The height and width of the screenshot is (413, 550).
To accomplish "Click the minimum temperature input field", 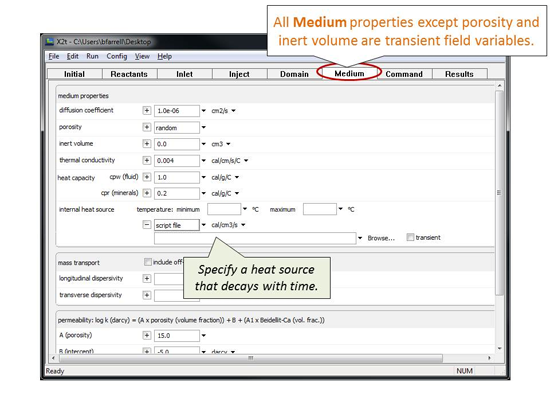I will tap(224, 209).
